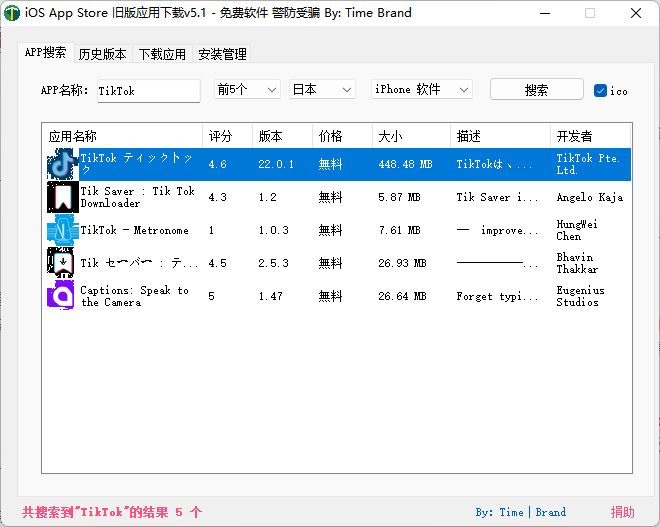The height and width of the screenshot is (527, 660).
Task: Click the 'Tik Saver i...' description cell
Action: (x=497, y=197)
